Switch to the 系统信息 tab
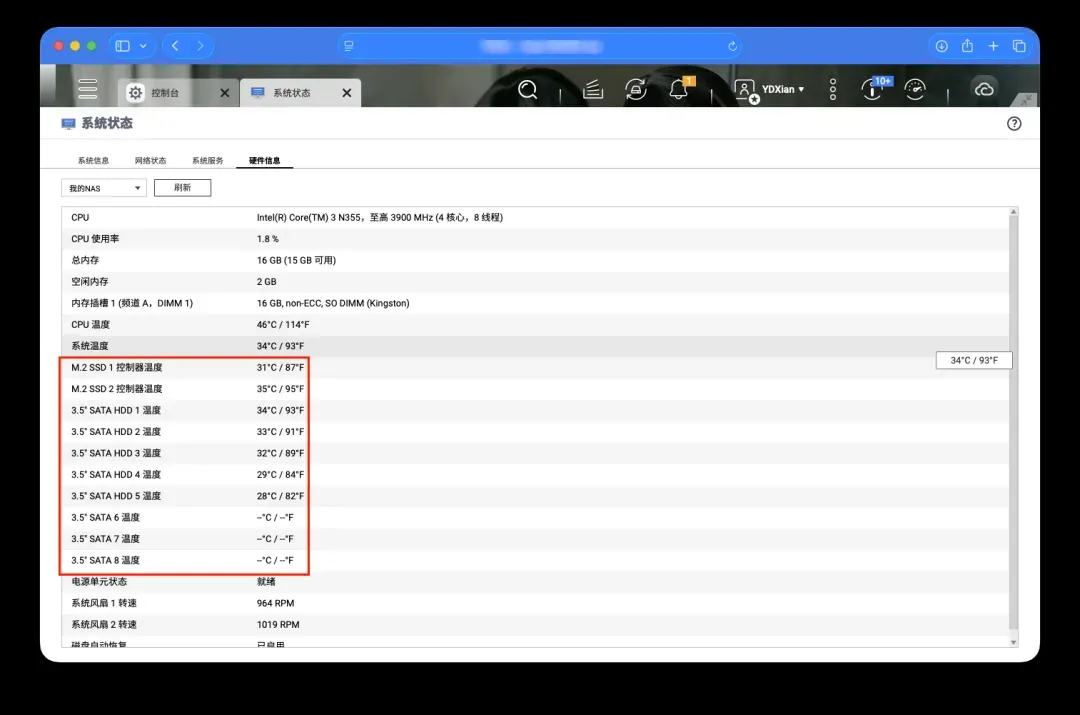 [93, 161]
